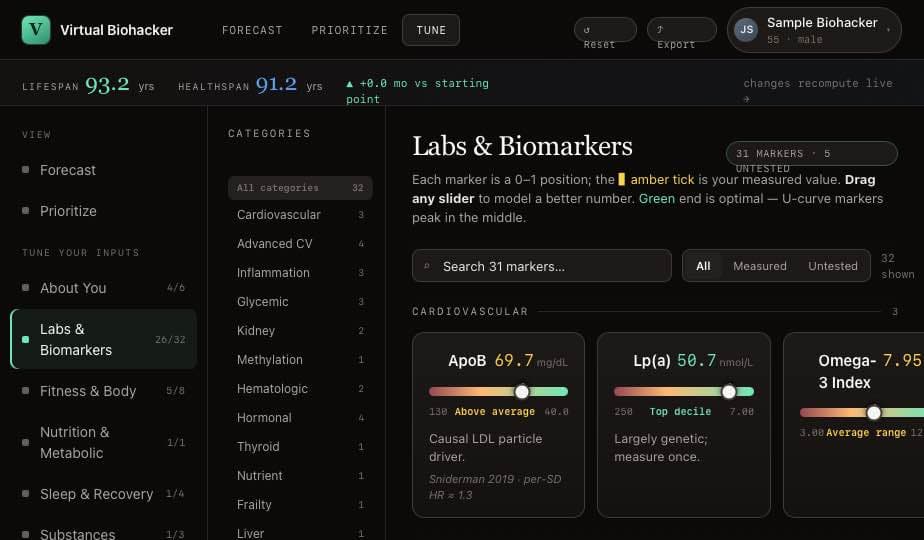
Task: Click the Sniderman 2019 citation text
Action: tap(495, 487)
